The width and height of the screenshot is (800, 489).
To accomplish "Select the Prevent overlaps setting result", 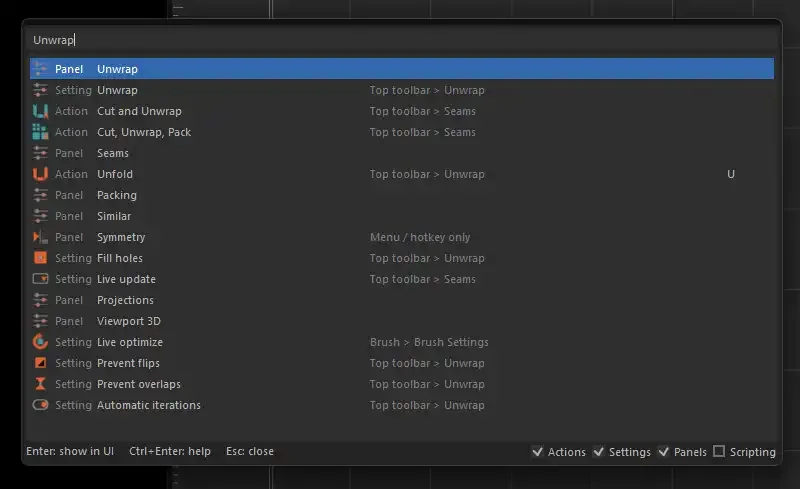I will 402,384.
